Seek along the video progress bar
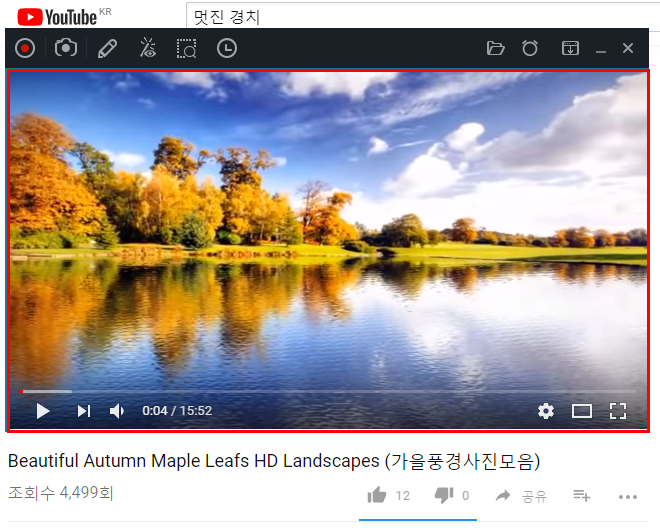This screenshot has height=528, width=660. 328,392
